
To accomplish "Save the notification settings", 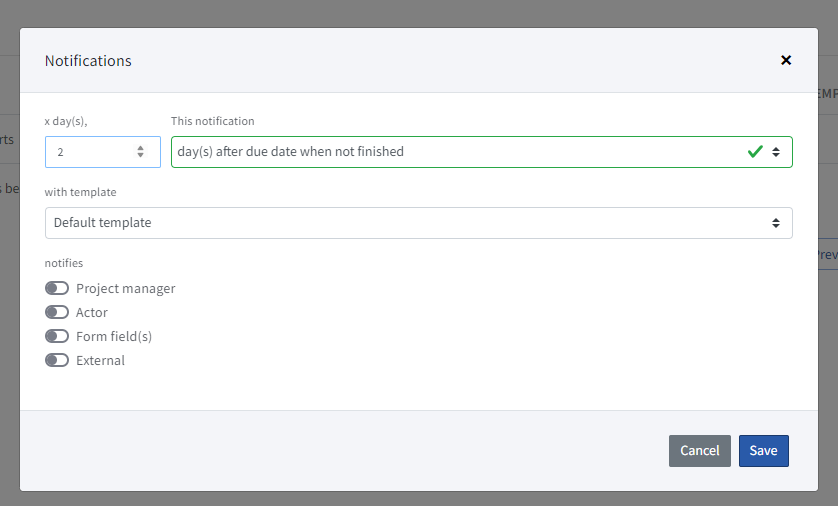I will tap(763, 450).
